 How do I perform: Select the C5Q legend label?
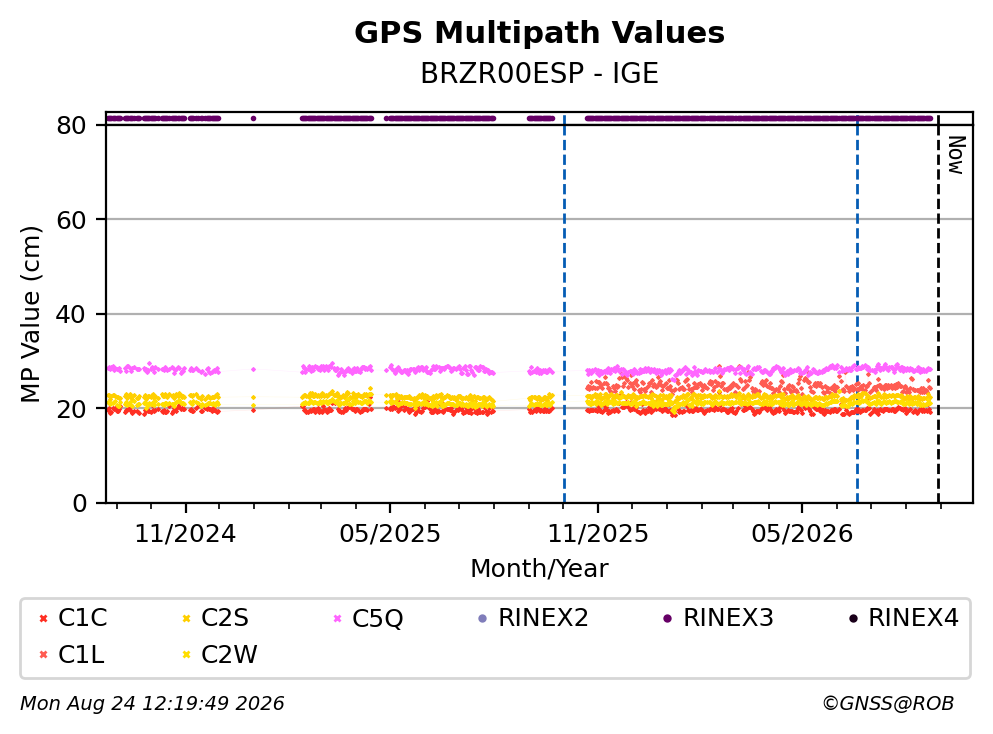tap(377, 618)
